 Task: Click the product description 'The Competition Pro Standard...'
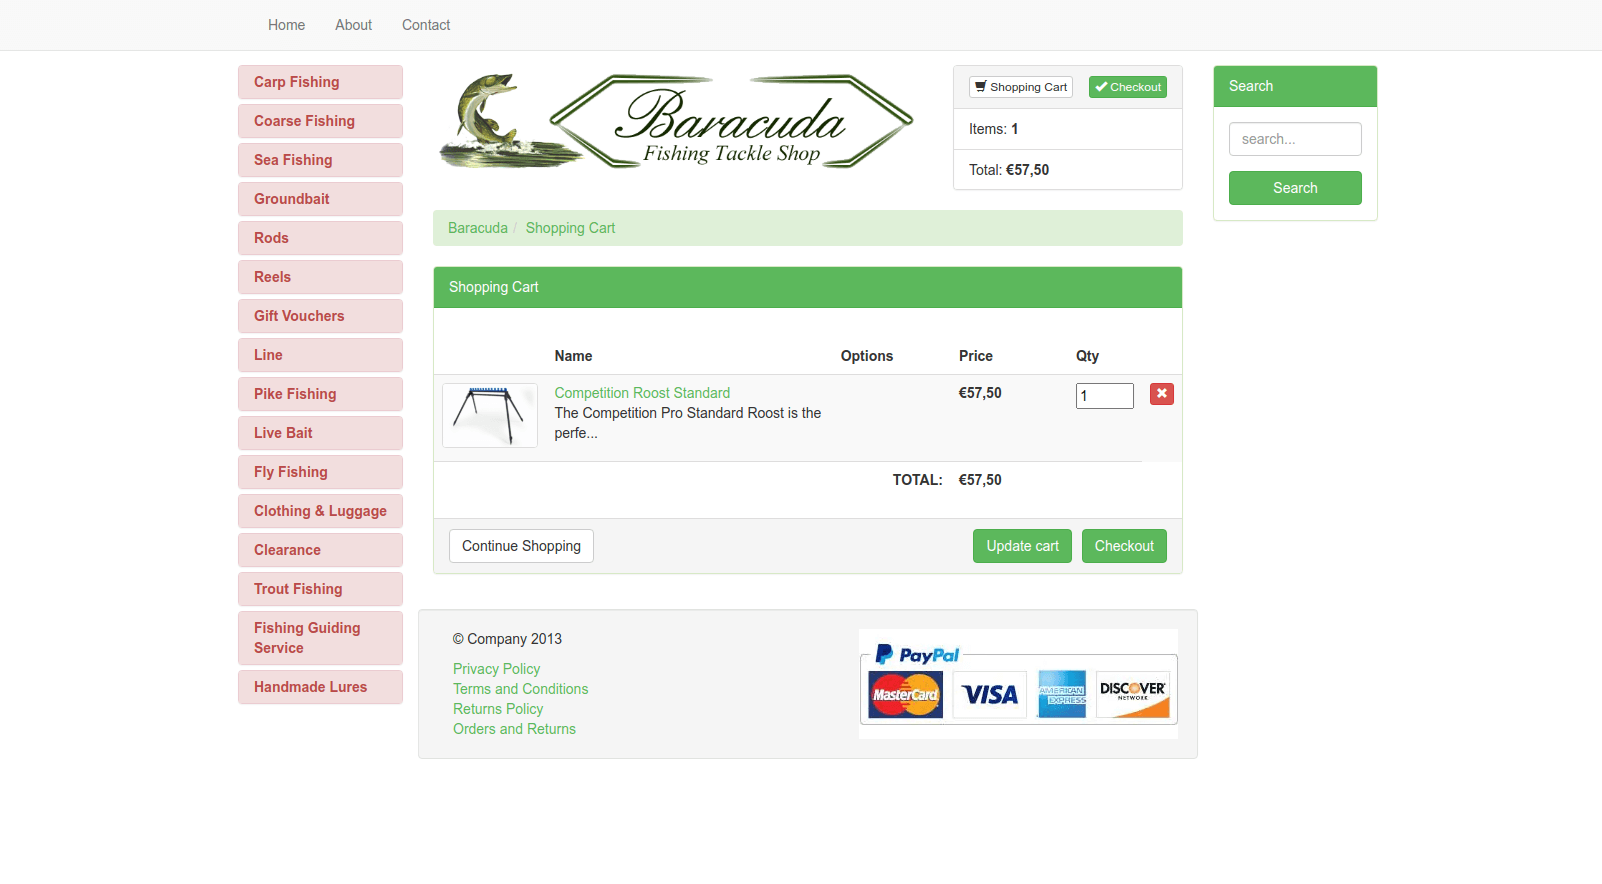[x=688, y=423]
